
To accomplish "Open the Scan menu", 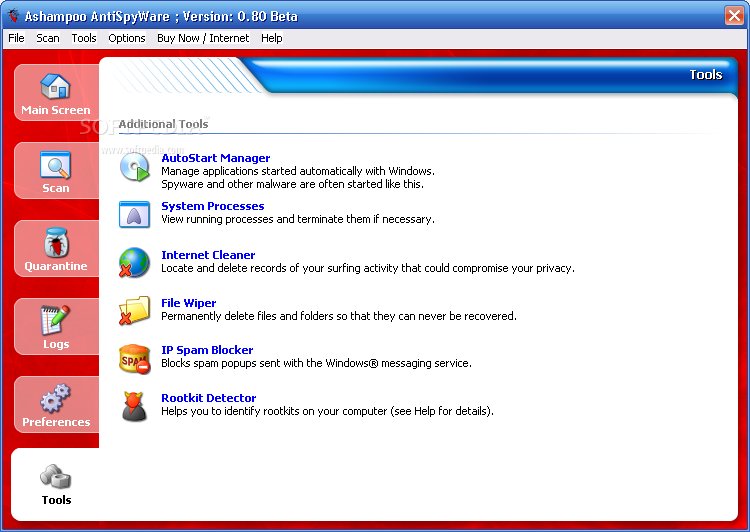I will (48, 38).
